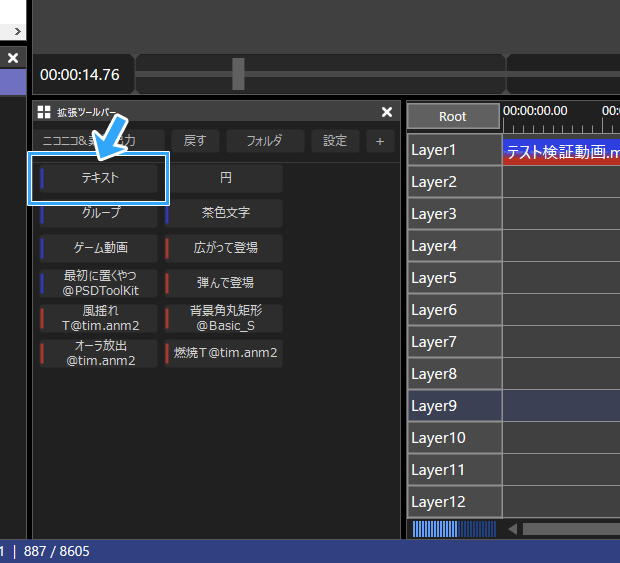Select Layer10 header
This screenshot has height=563, width=620.
click(455, 438)
